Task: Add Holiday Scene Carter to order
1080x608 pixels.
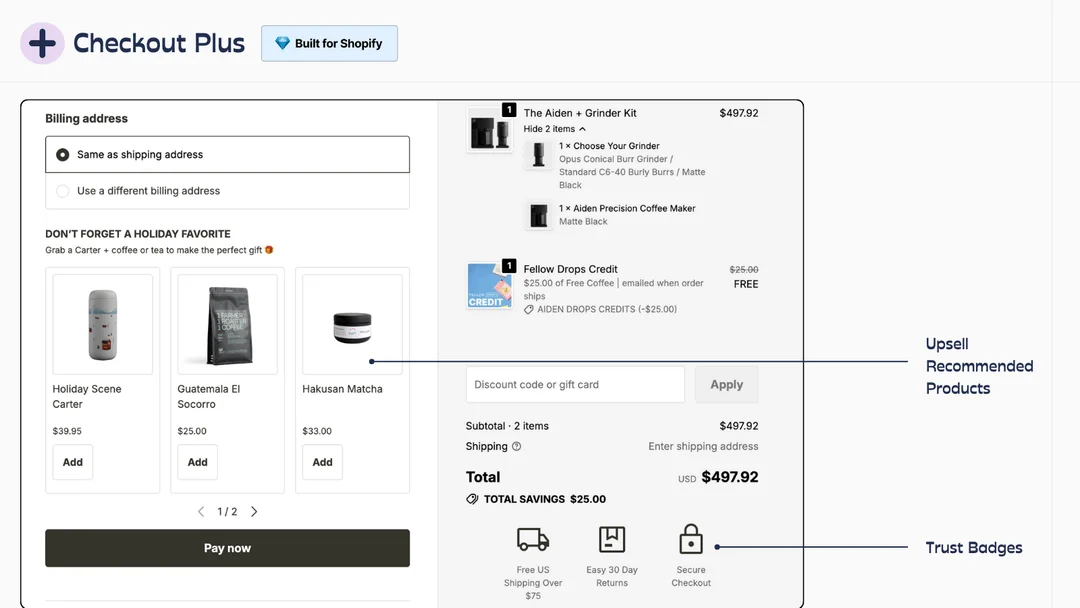Action: (72, 462)
